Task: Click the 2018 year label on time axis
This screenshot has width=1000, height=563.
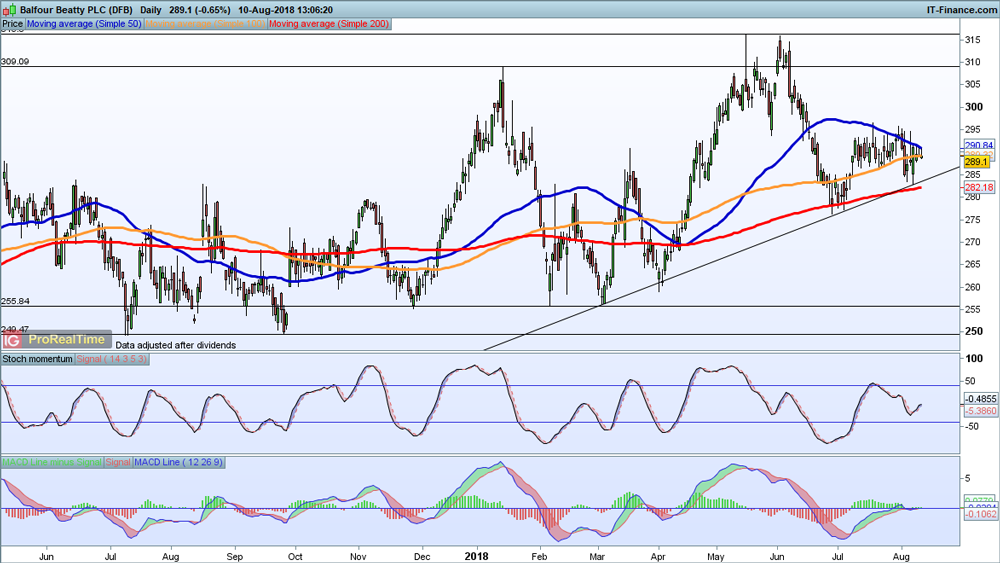Action: point(476,556)
